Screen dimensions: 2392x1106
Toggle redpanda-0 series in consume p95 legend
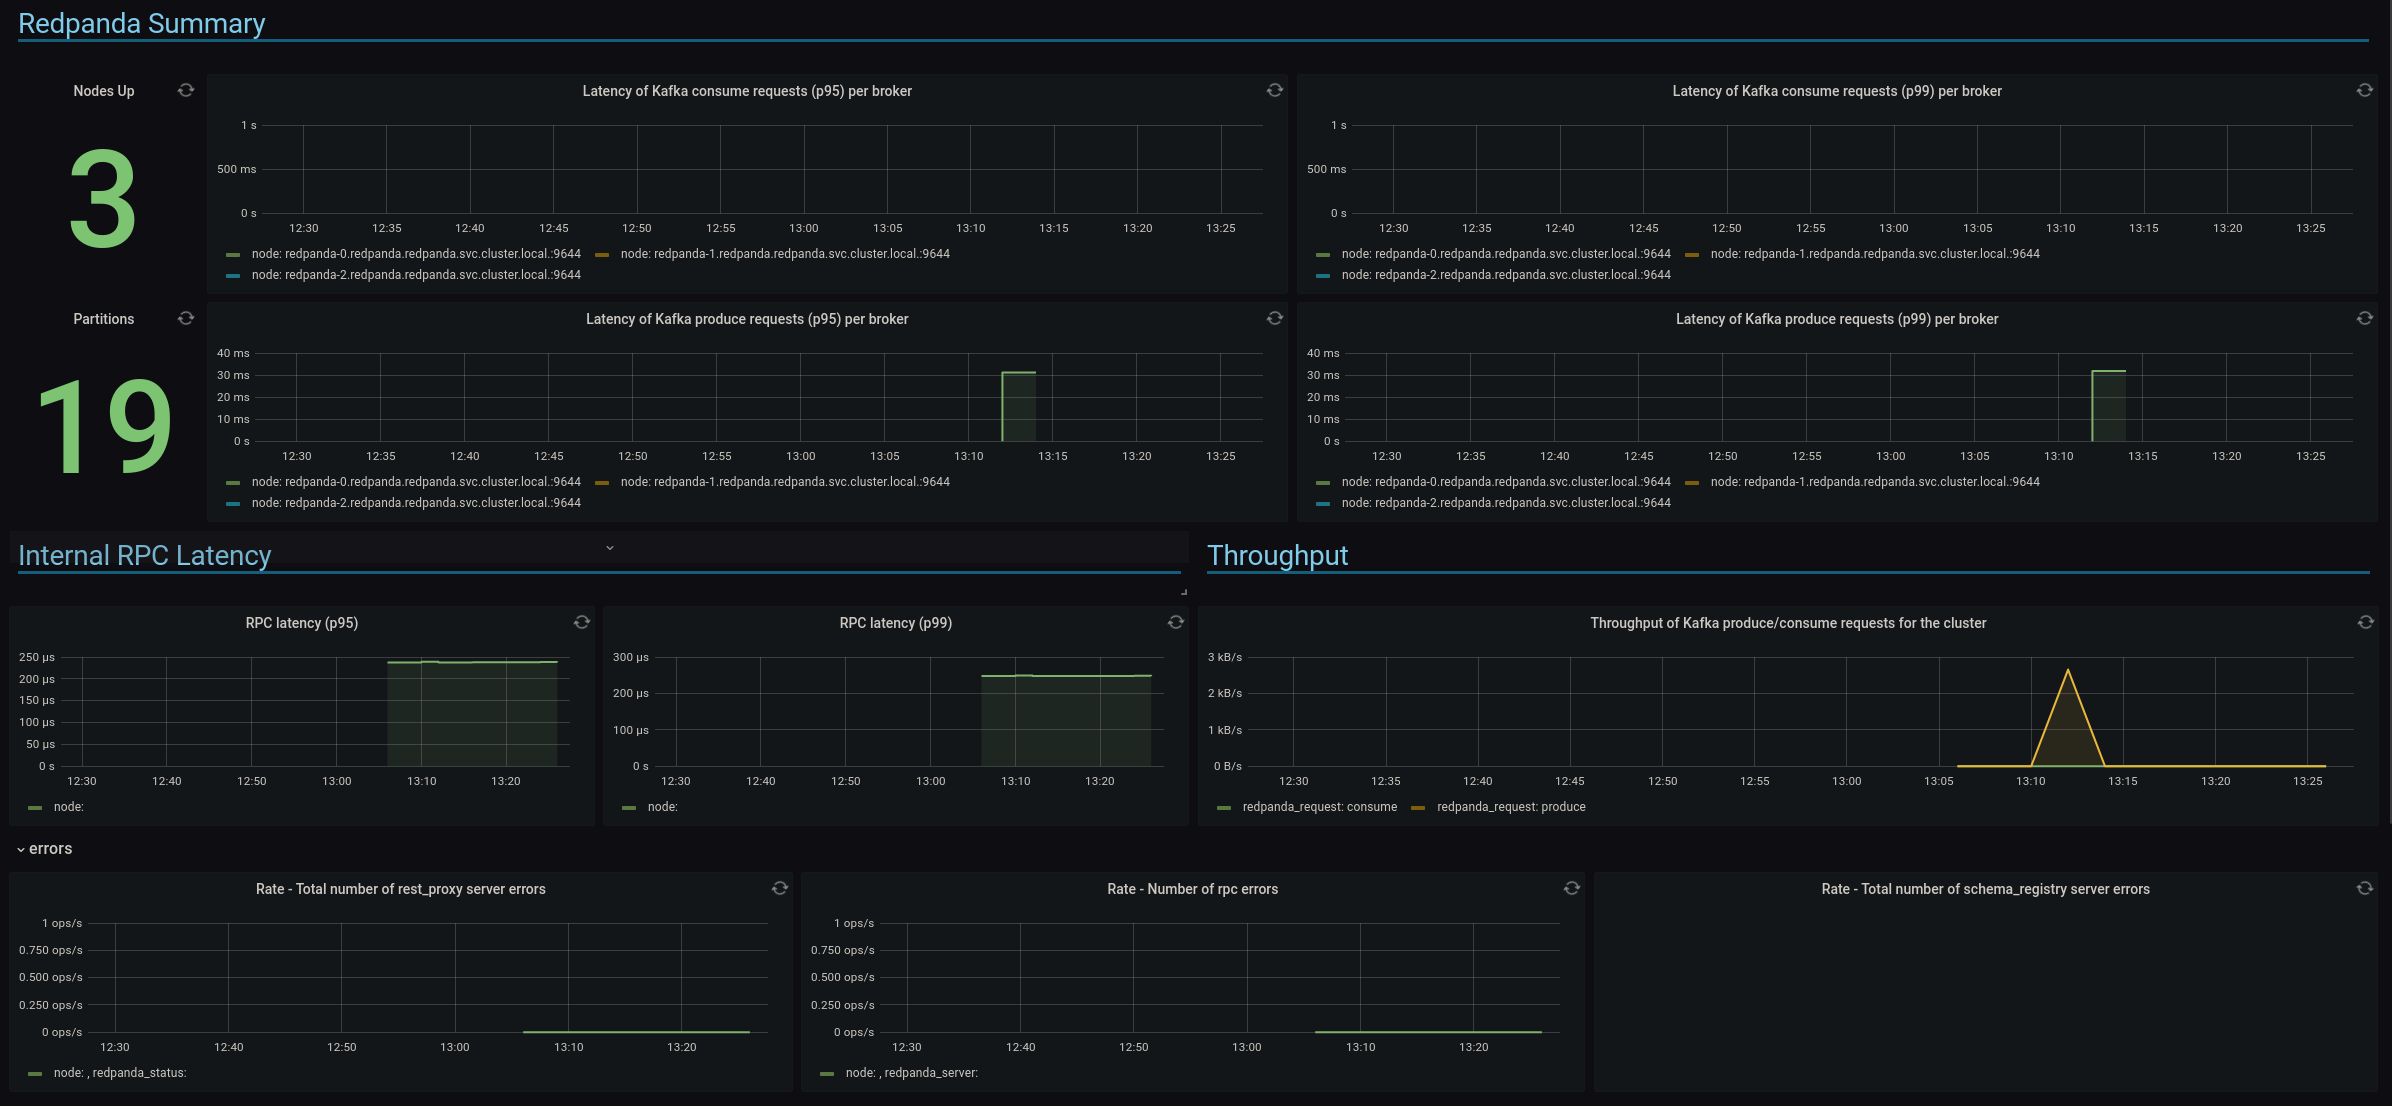tap(415, 254)
